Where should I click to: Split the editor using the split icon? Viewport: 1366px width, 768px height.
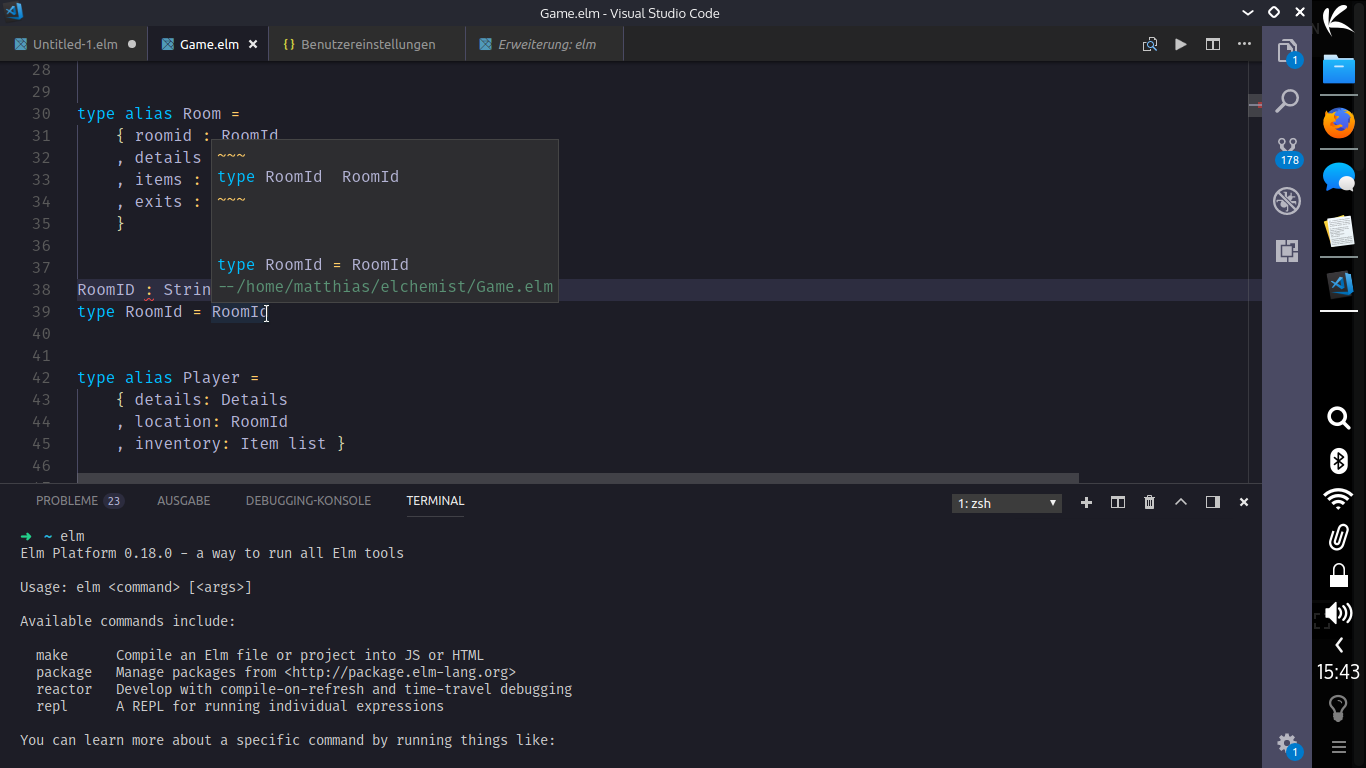click(x=1213, y=44)
